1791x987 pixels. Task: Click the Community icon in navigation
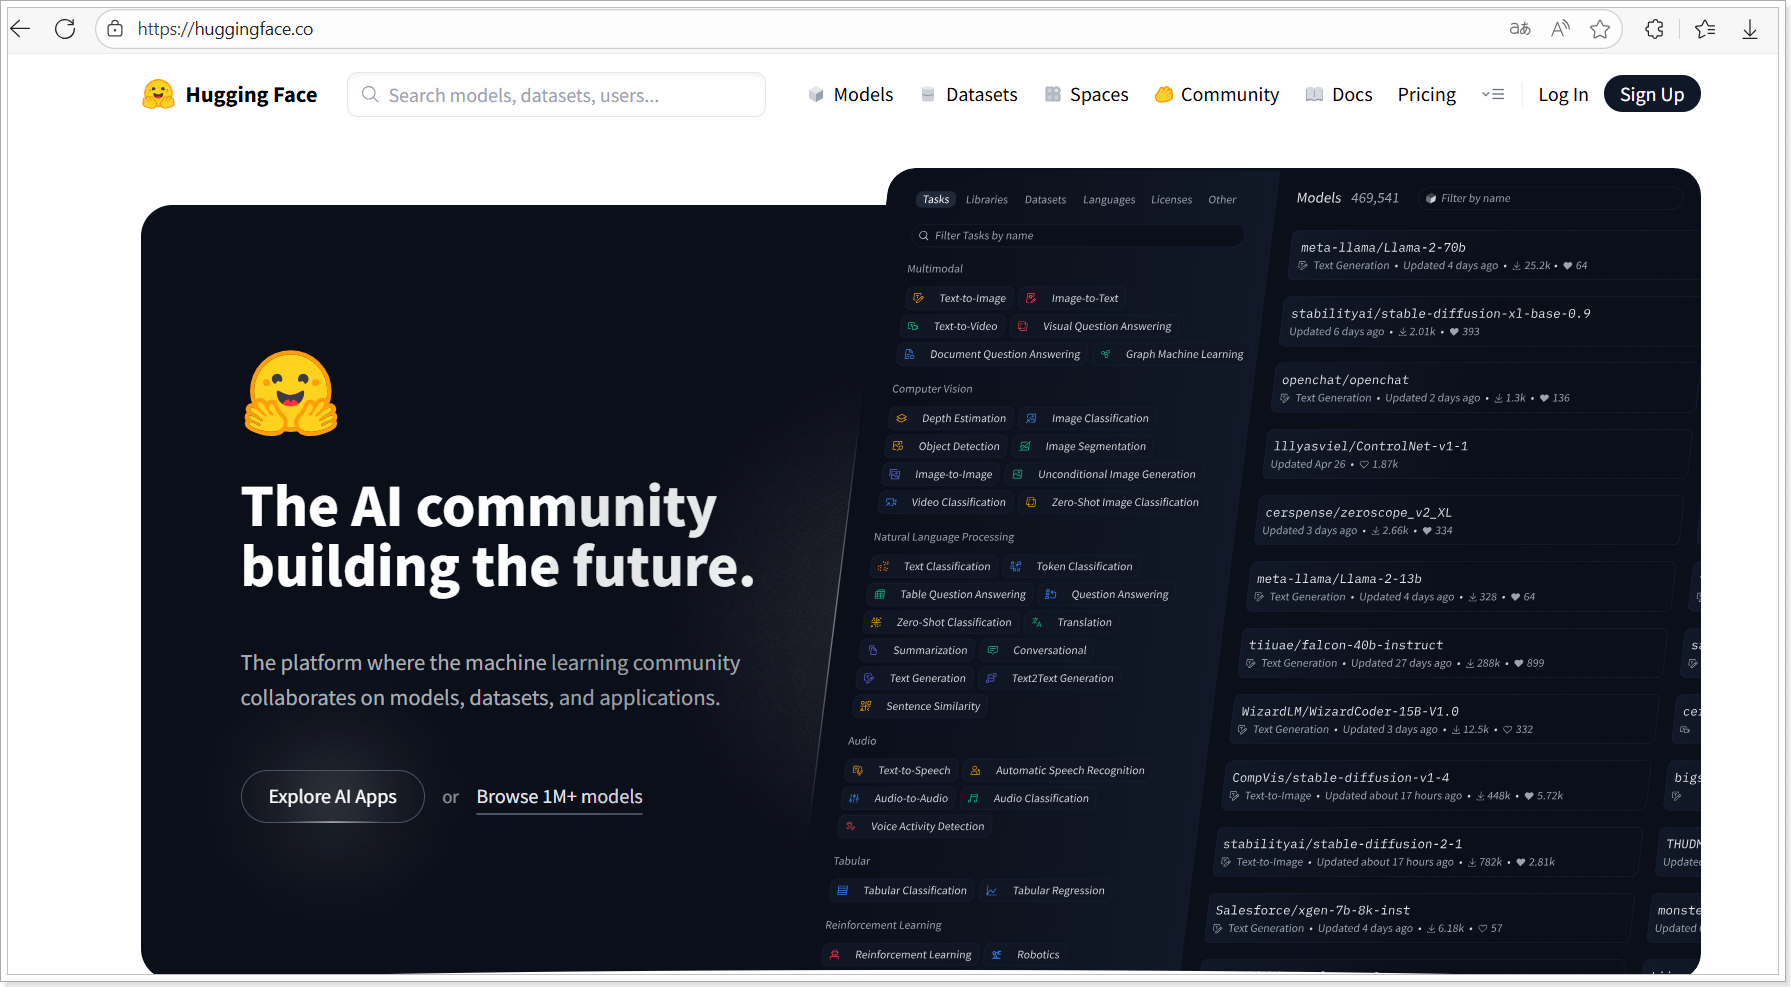click(1164, 94)
